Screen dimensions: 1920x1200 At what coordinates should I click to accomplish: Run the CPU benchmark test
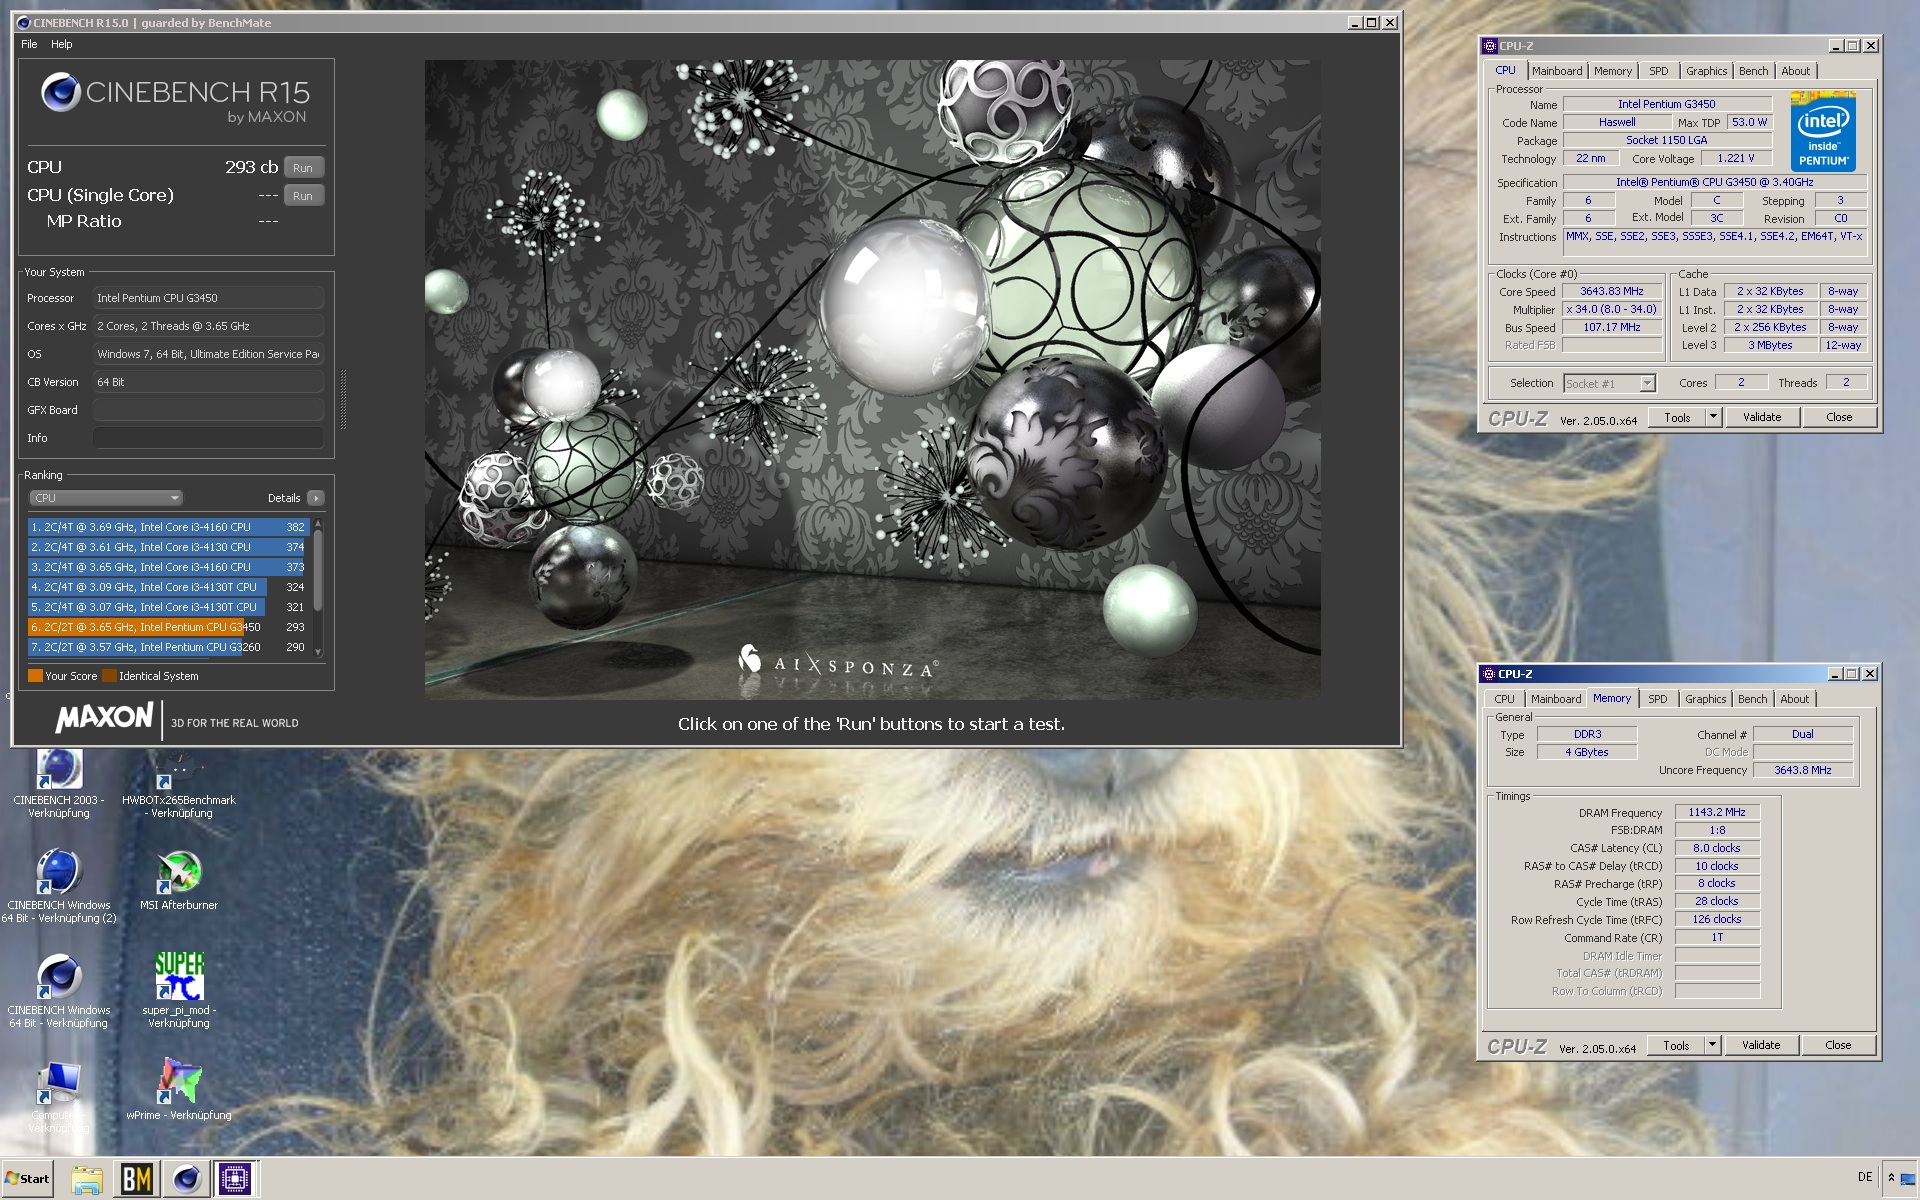[303, 168]
